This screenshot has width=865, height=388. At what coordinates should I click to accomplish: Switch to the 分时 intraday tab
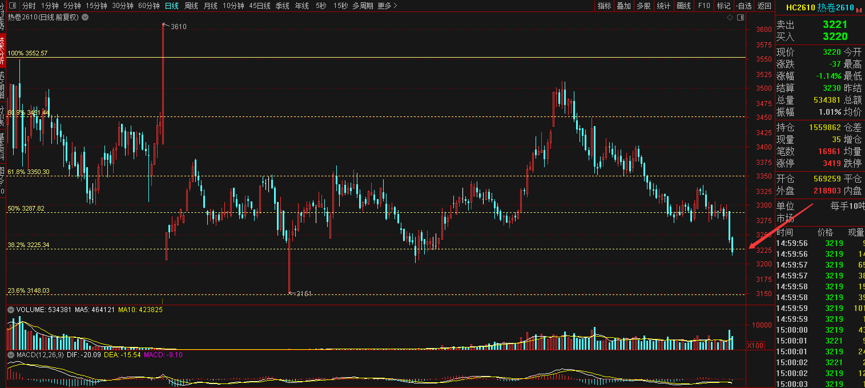(x=28, y=6)
